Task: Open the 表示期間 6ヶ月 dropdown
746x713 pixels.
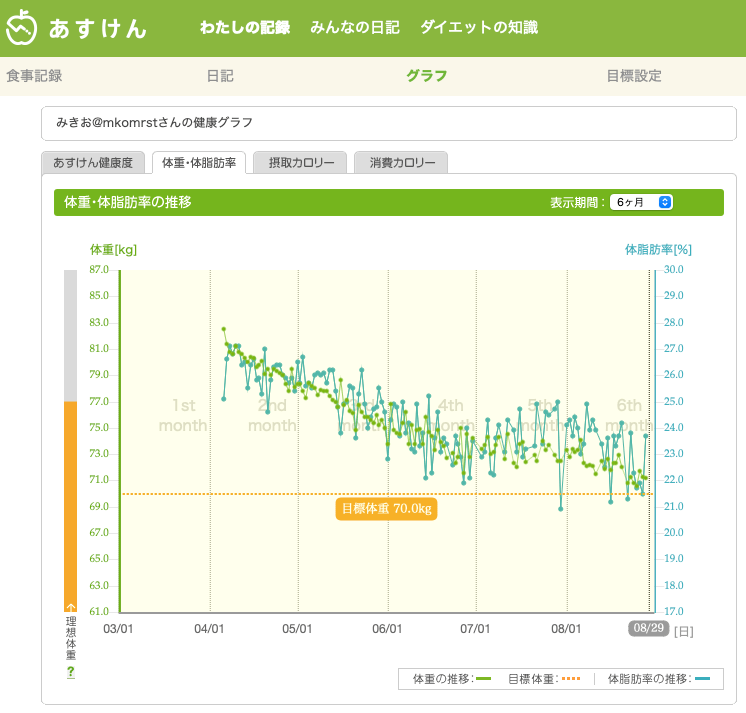Action: point(642,202)
